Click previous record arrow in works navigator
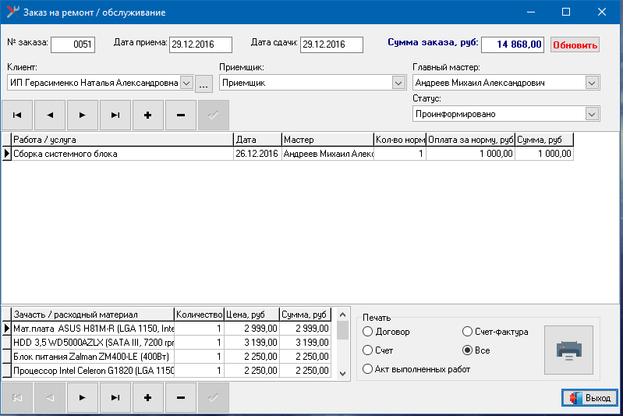Image resolution: width=623 pixels, height=416 pixels. (x=50, y=115)
